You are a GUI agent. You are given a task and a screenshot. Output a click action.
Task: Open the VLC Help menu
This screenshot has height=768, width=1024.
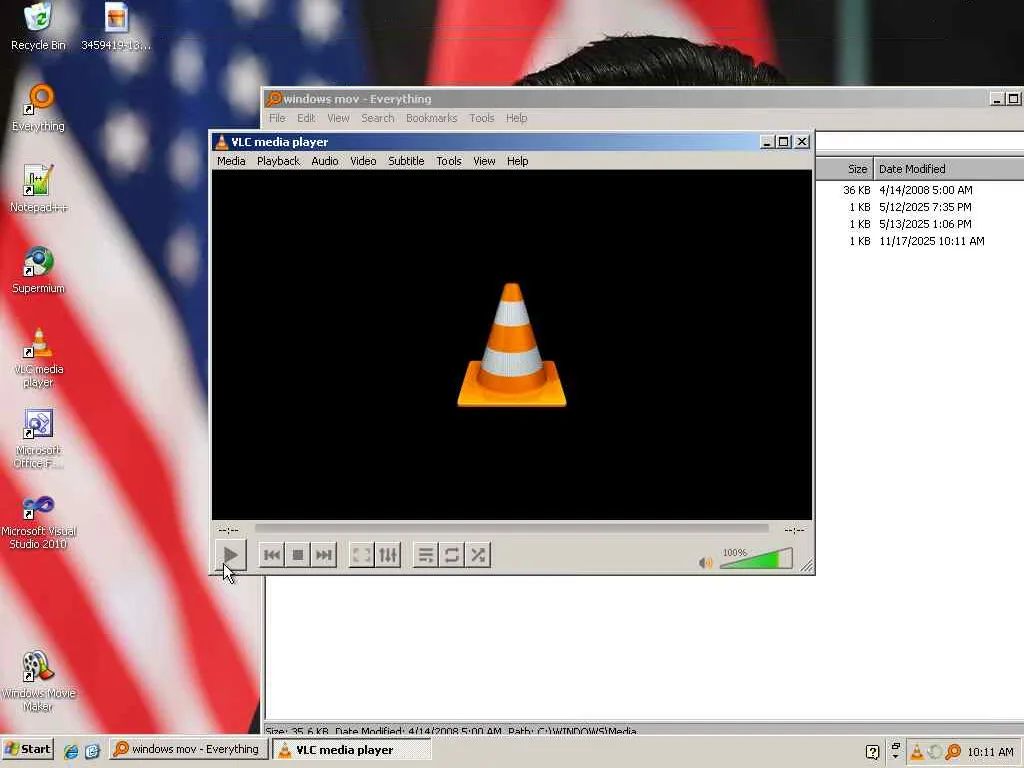[517, 161]
